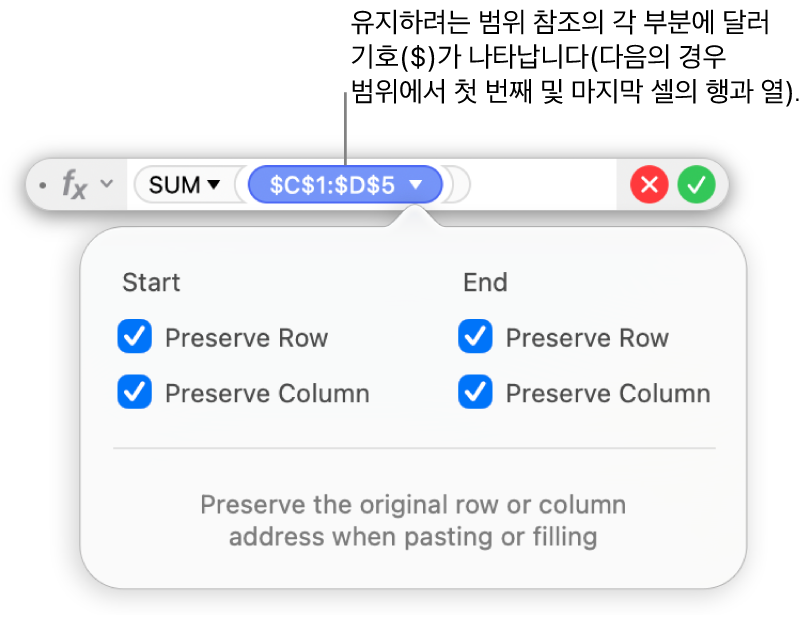This screenshot has width=812, height=617.
Task: Open the $C$1:$D$5 reference triangle
Action: coord(416,185)
